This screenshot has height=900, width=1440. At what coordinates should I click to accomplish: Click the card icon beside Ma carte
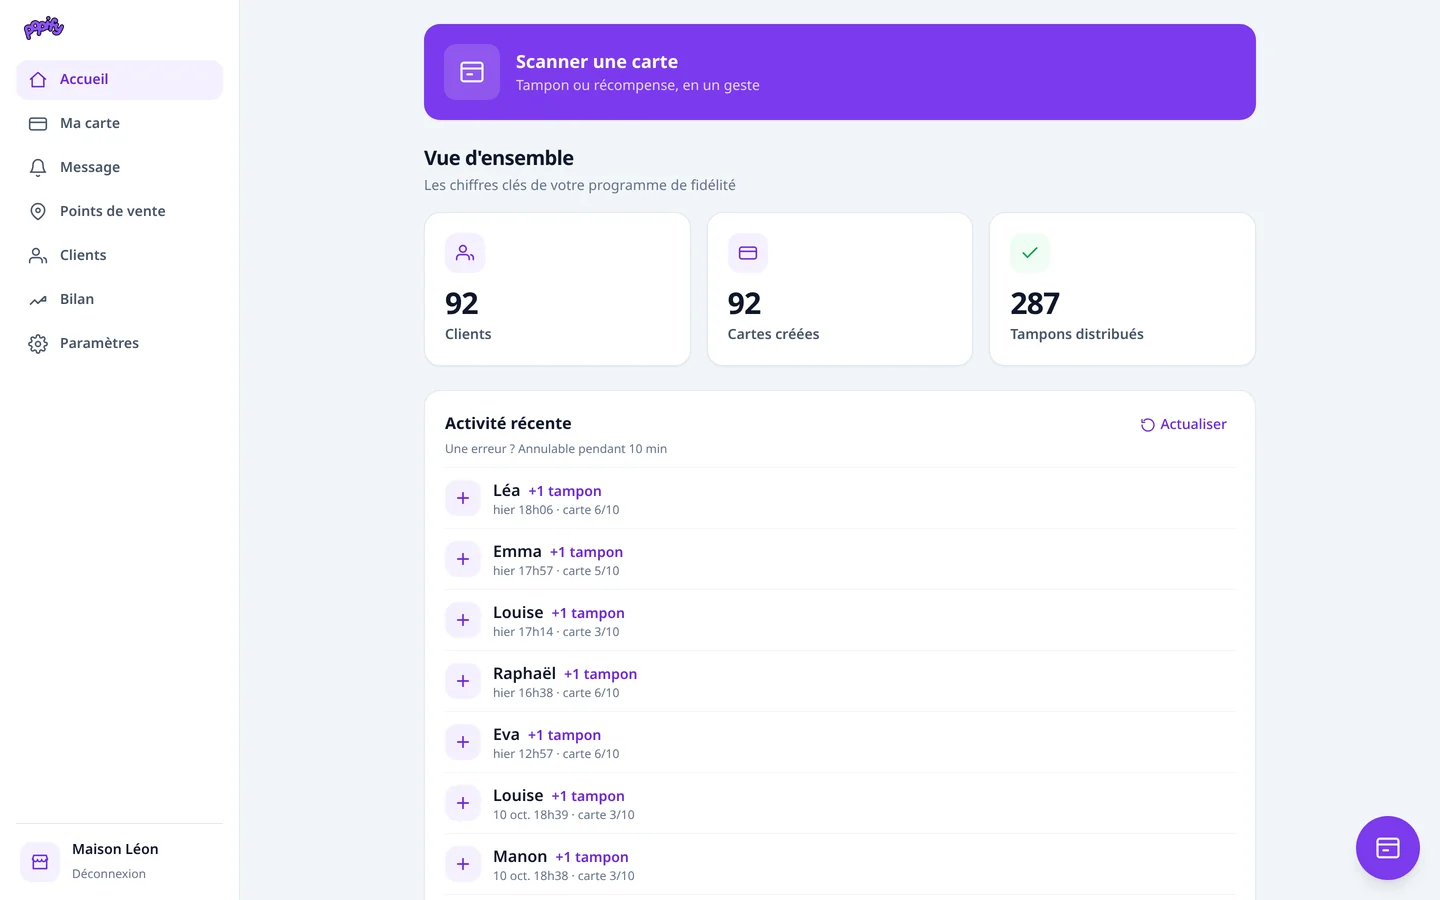coord(38,124)
